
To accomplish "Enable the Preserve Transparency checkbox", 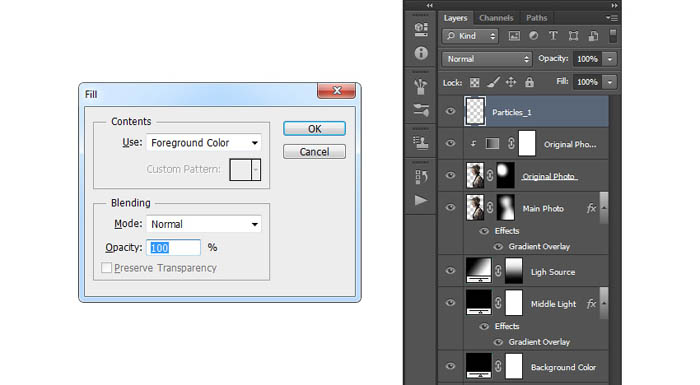I will (106, 268).
